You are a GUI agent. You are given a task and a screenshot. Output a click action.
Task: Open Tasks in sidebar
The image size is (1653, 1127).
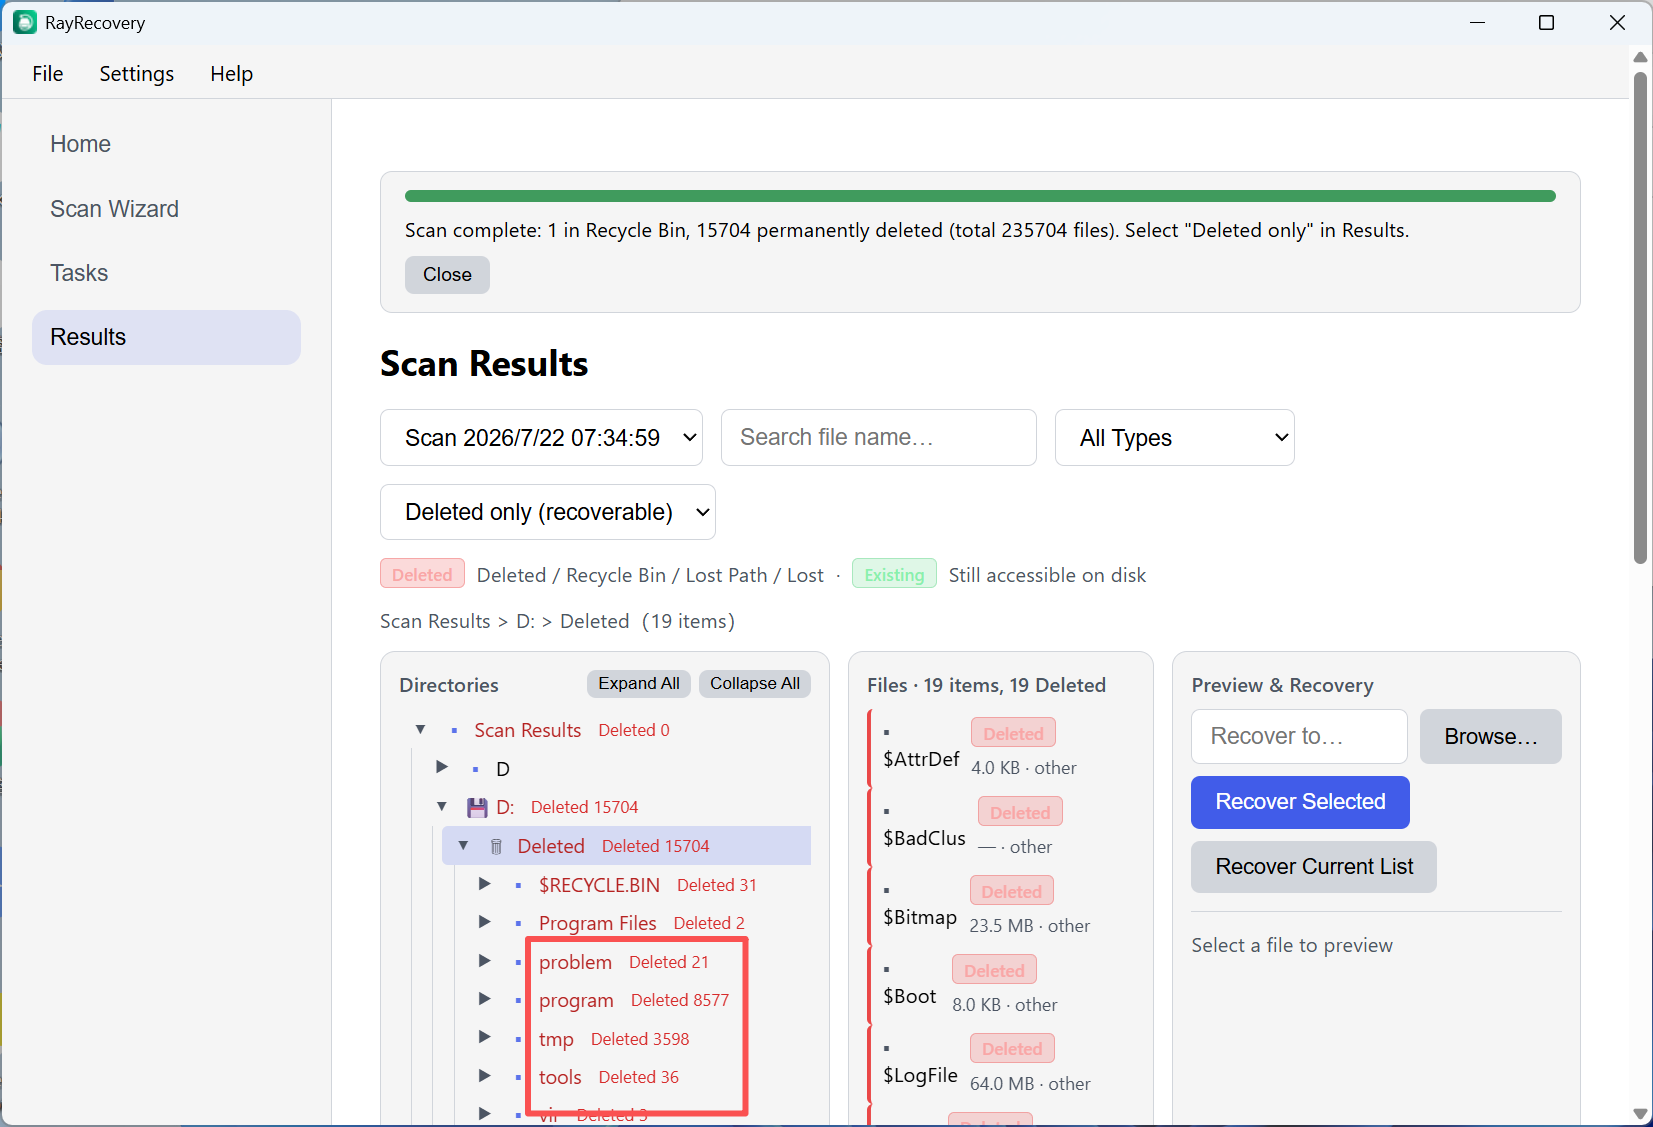[166, 273]
